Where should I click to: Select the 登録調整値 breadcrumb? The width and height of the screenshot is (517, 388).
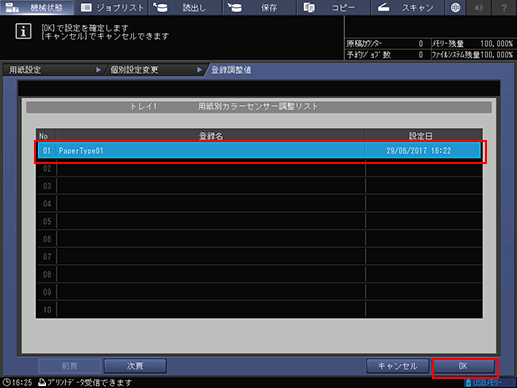click(231, 70)
